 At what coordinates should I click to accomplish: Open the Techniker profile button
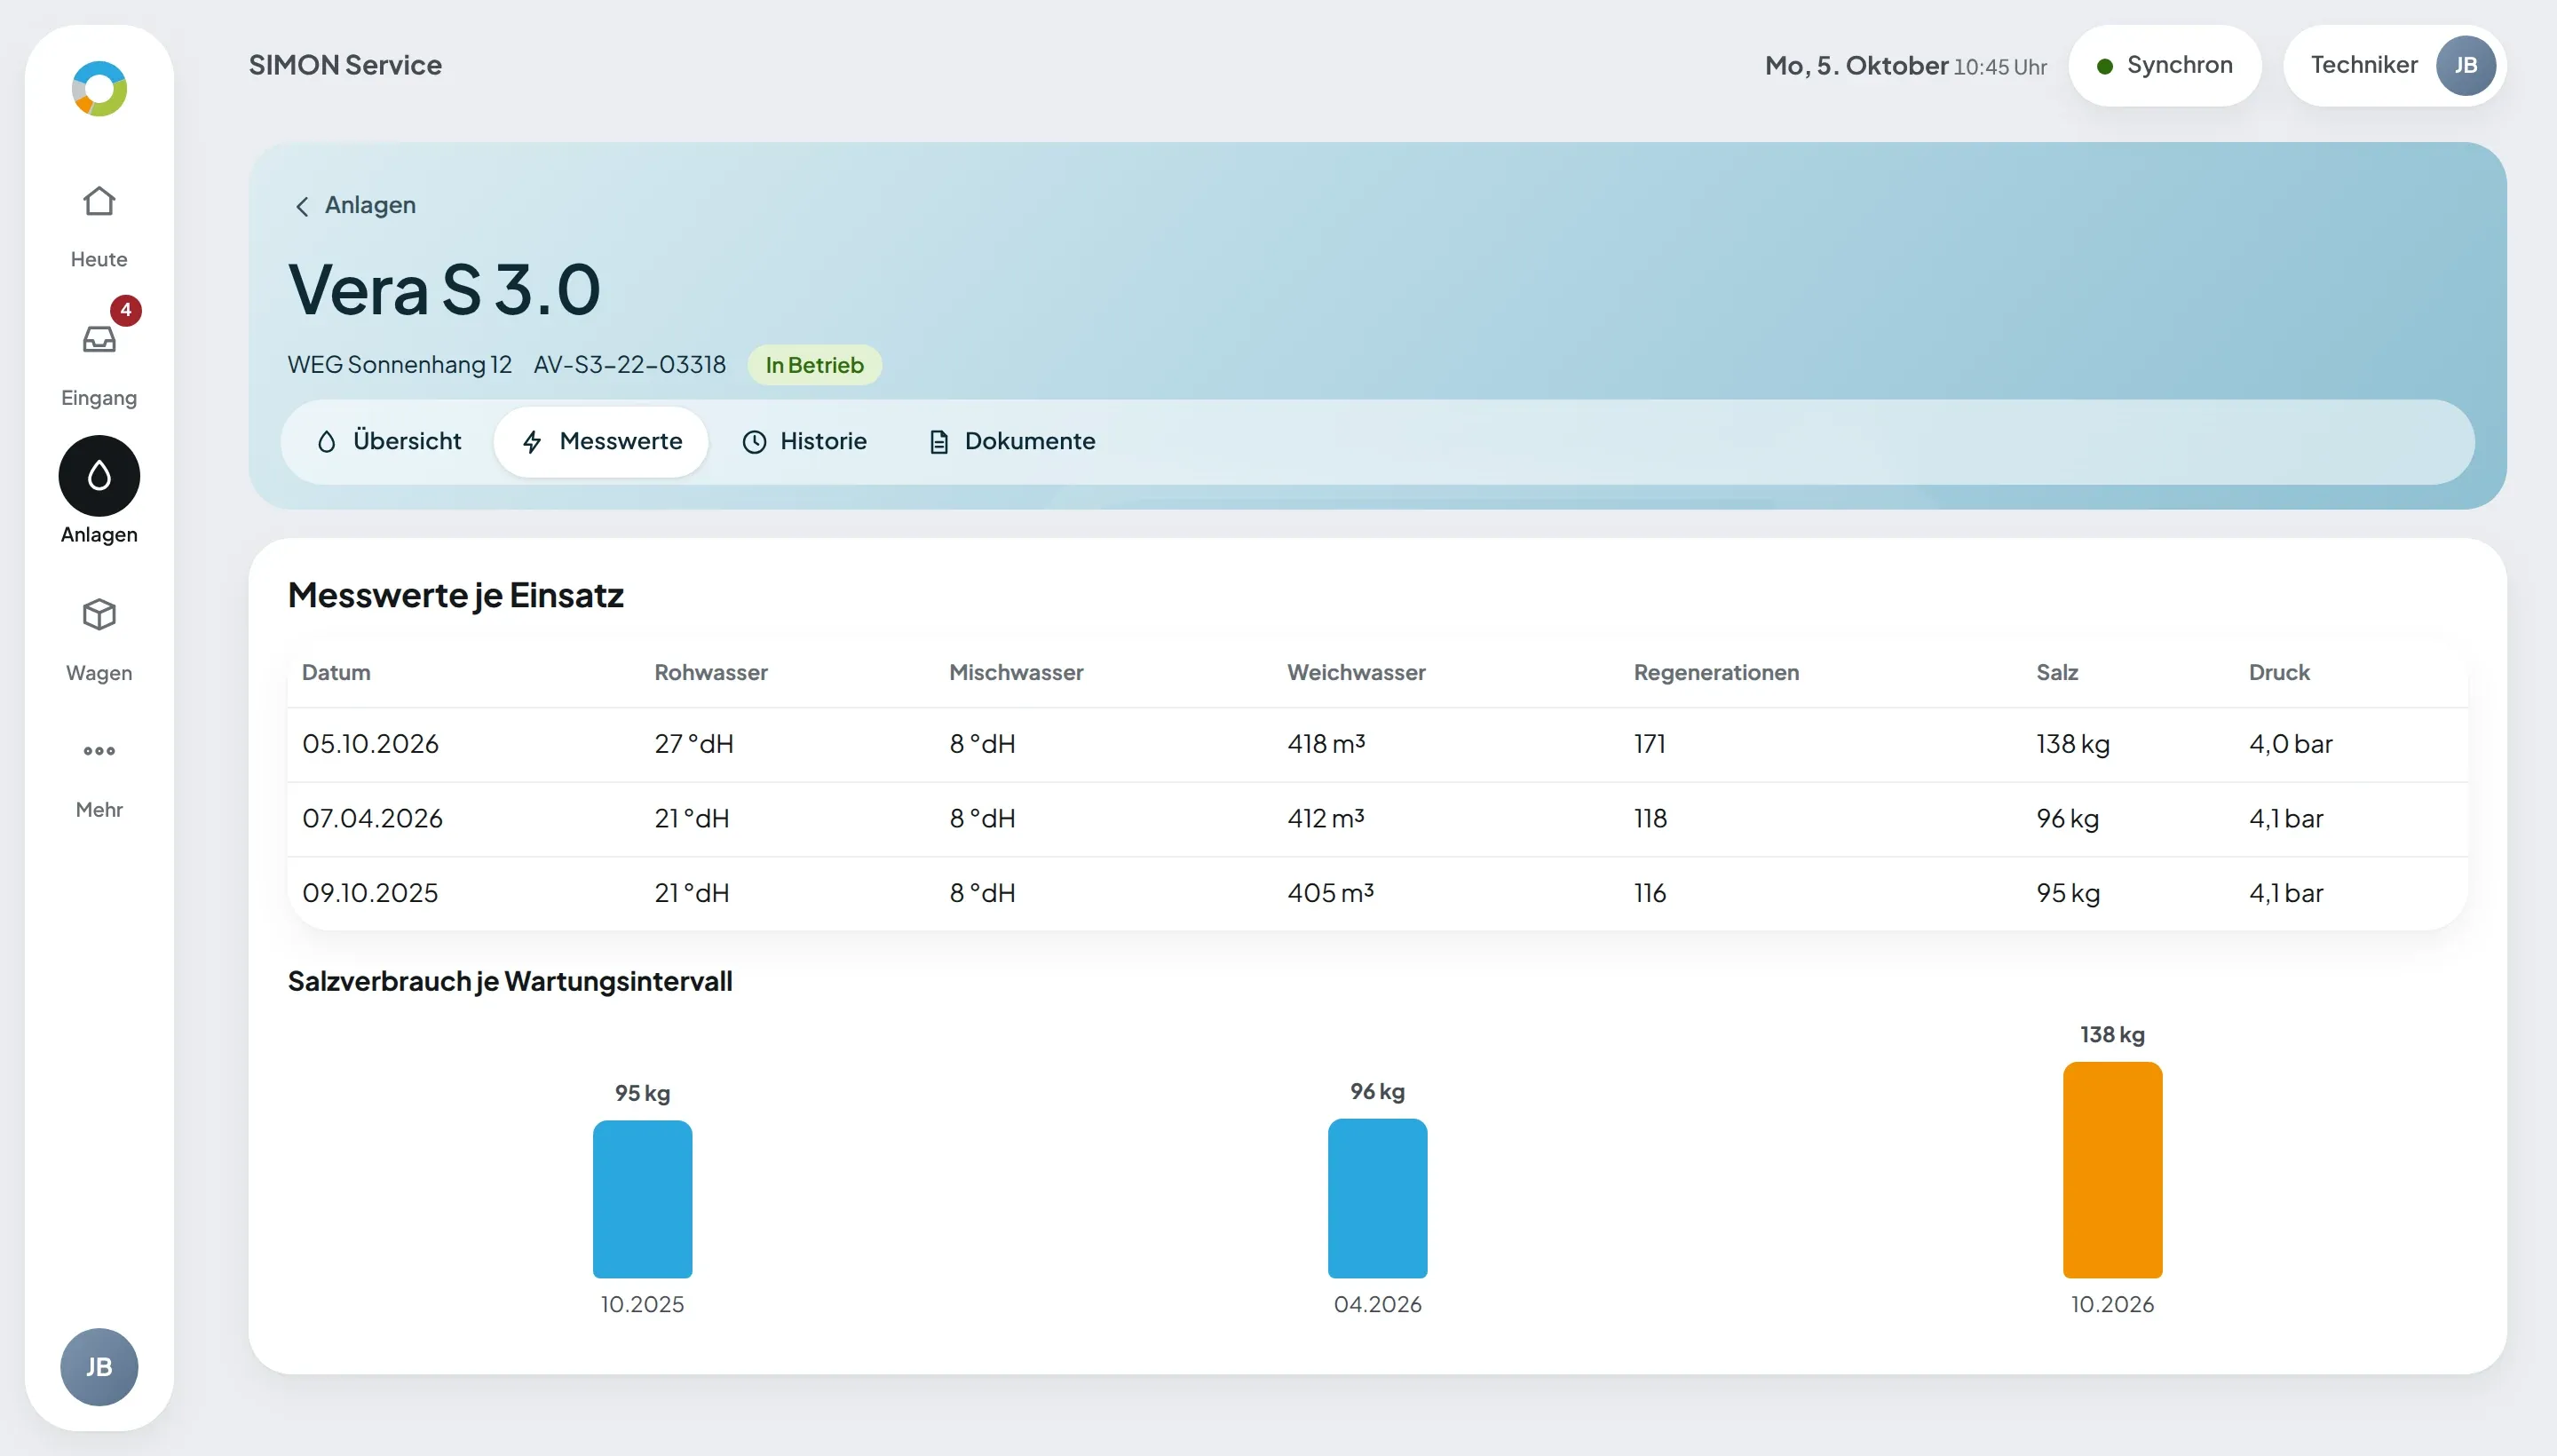point(2394,66)
